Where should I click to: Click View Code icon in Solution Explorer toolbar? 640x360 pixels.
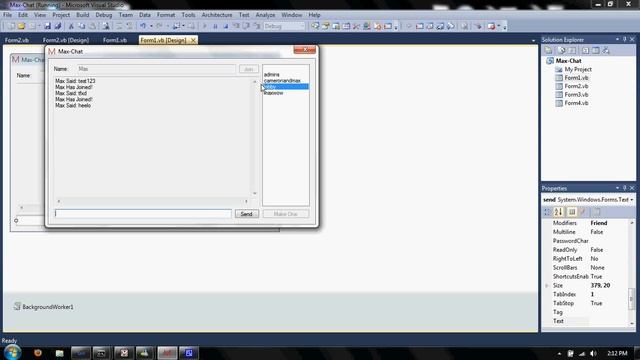[585, 50]
